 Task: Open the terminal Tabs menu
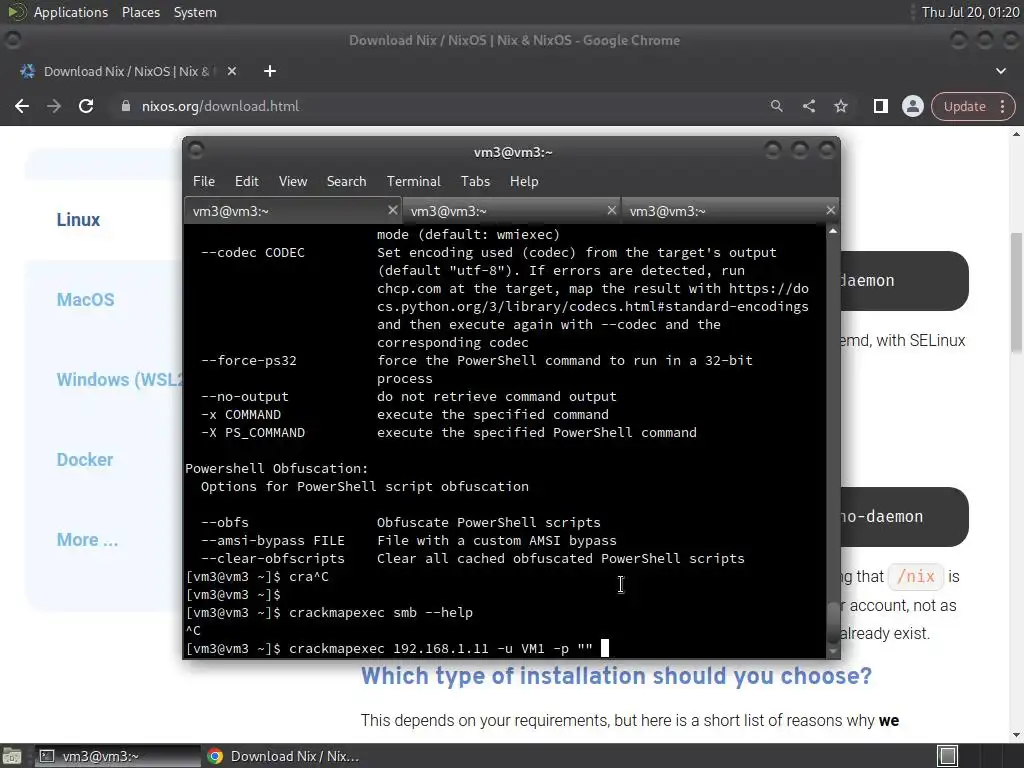[x=475, y=182]
